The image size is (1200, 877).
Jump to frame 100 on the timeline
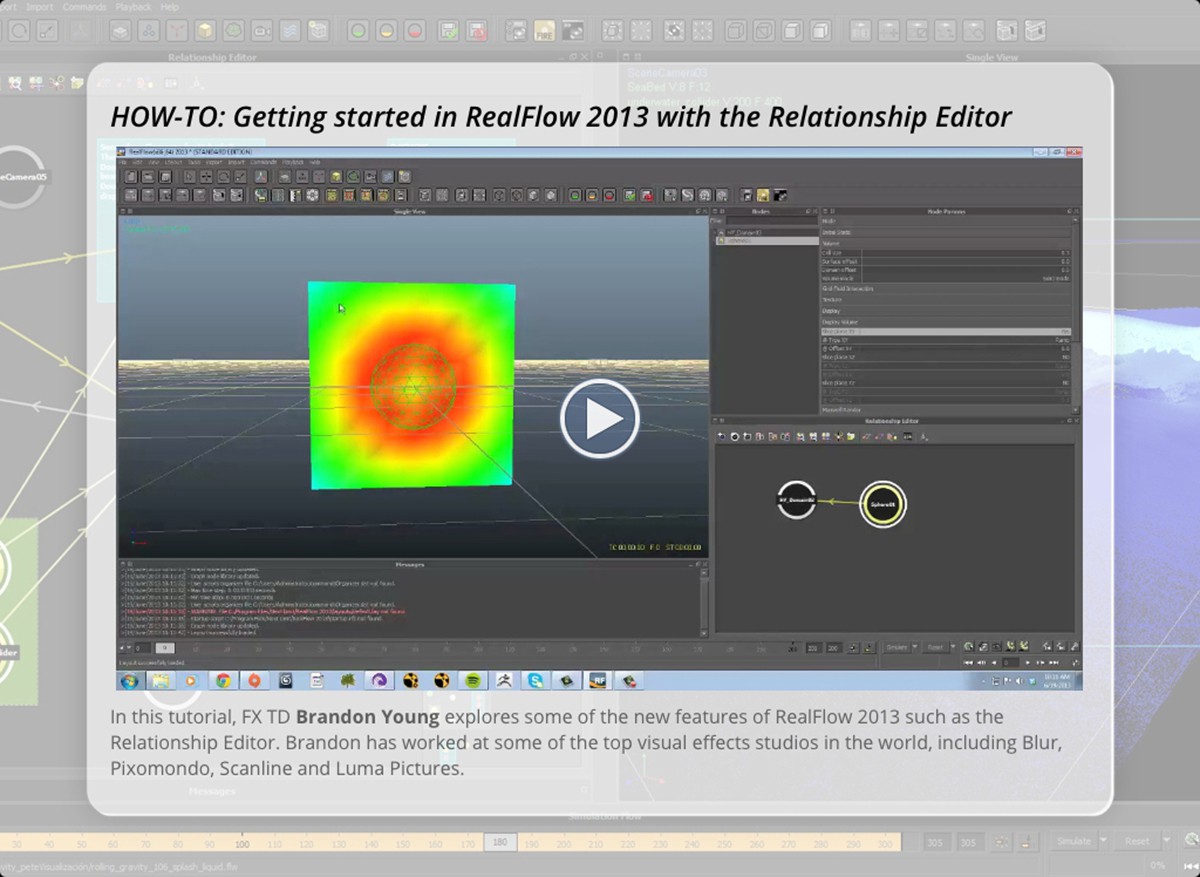tap(242, 844)
